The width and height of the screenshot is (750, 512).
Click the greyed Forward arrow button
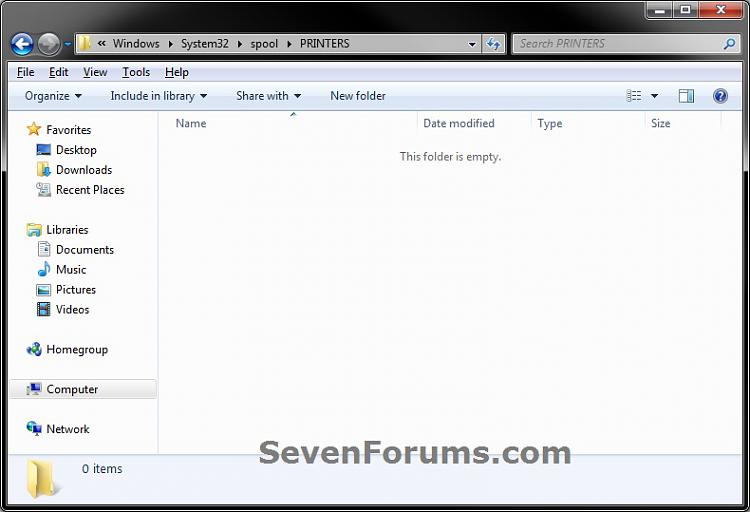pos(49,44)
